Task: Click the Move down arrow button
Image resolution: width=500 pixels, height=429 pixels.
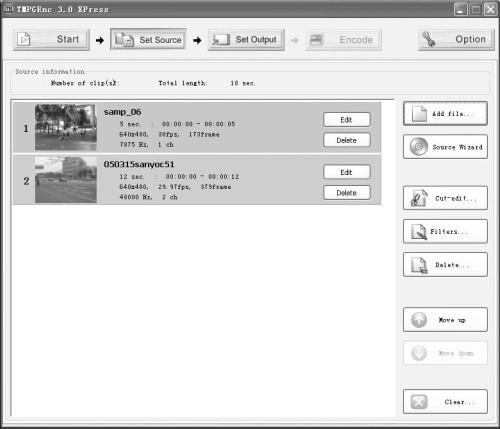Action: point(445,353)
